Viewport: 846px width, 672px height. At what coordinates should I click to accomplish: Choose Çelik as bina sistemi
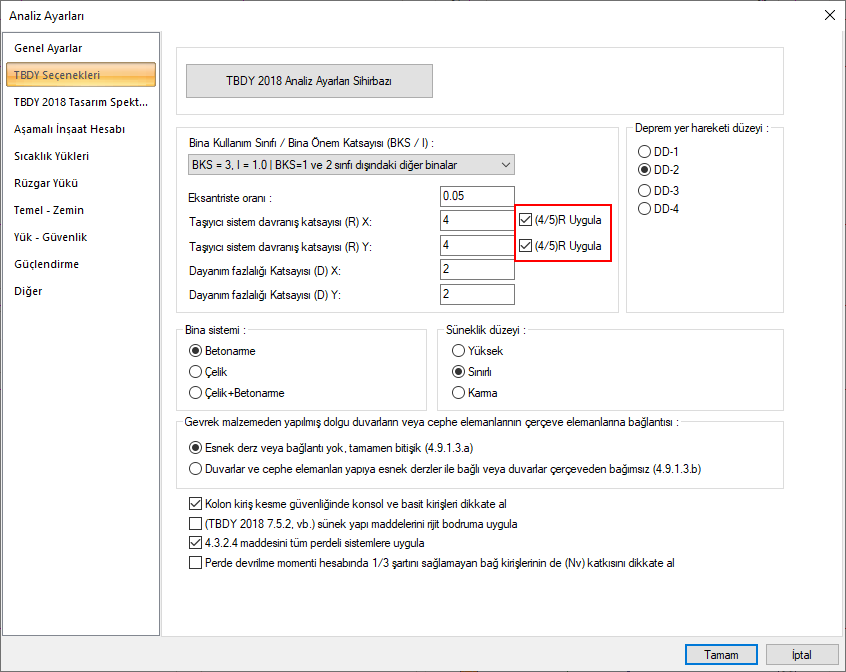pos(195,372)
